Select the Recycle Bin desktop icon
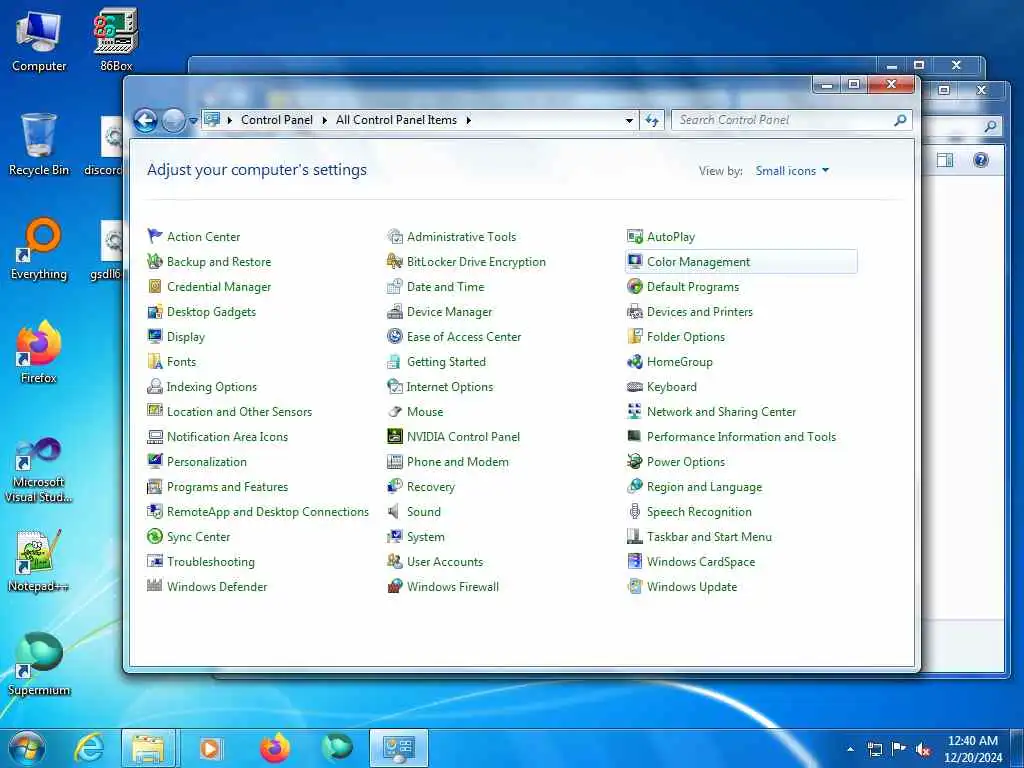 click(39, 144)
